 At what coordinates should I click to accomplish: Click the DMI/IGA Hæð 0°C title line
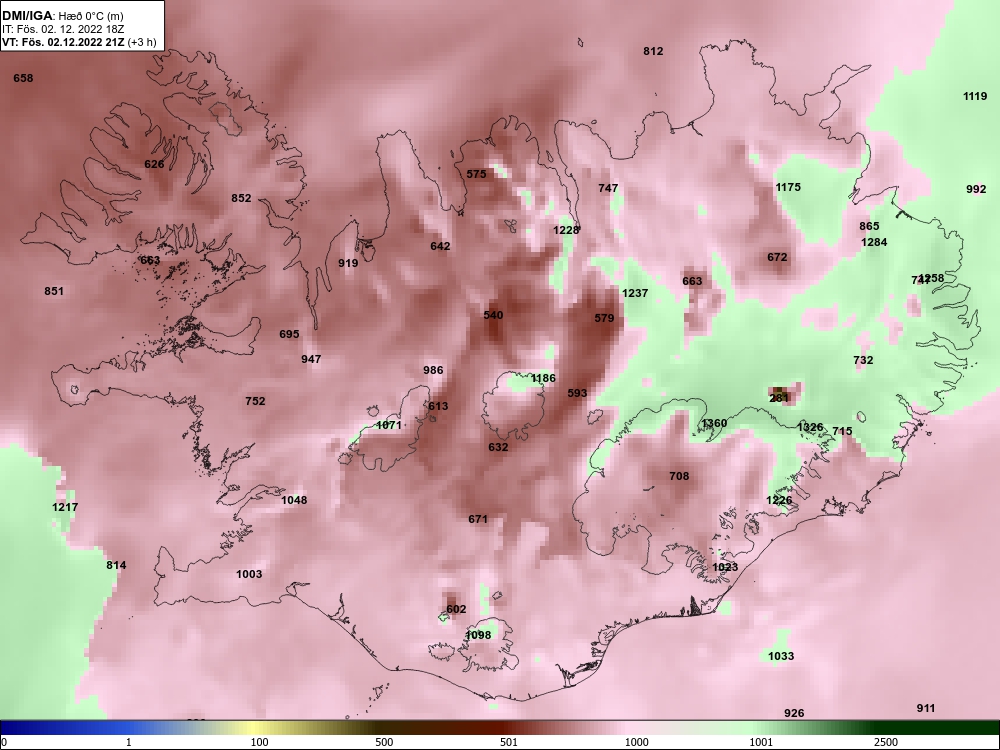click(x=62, y=16)
